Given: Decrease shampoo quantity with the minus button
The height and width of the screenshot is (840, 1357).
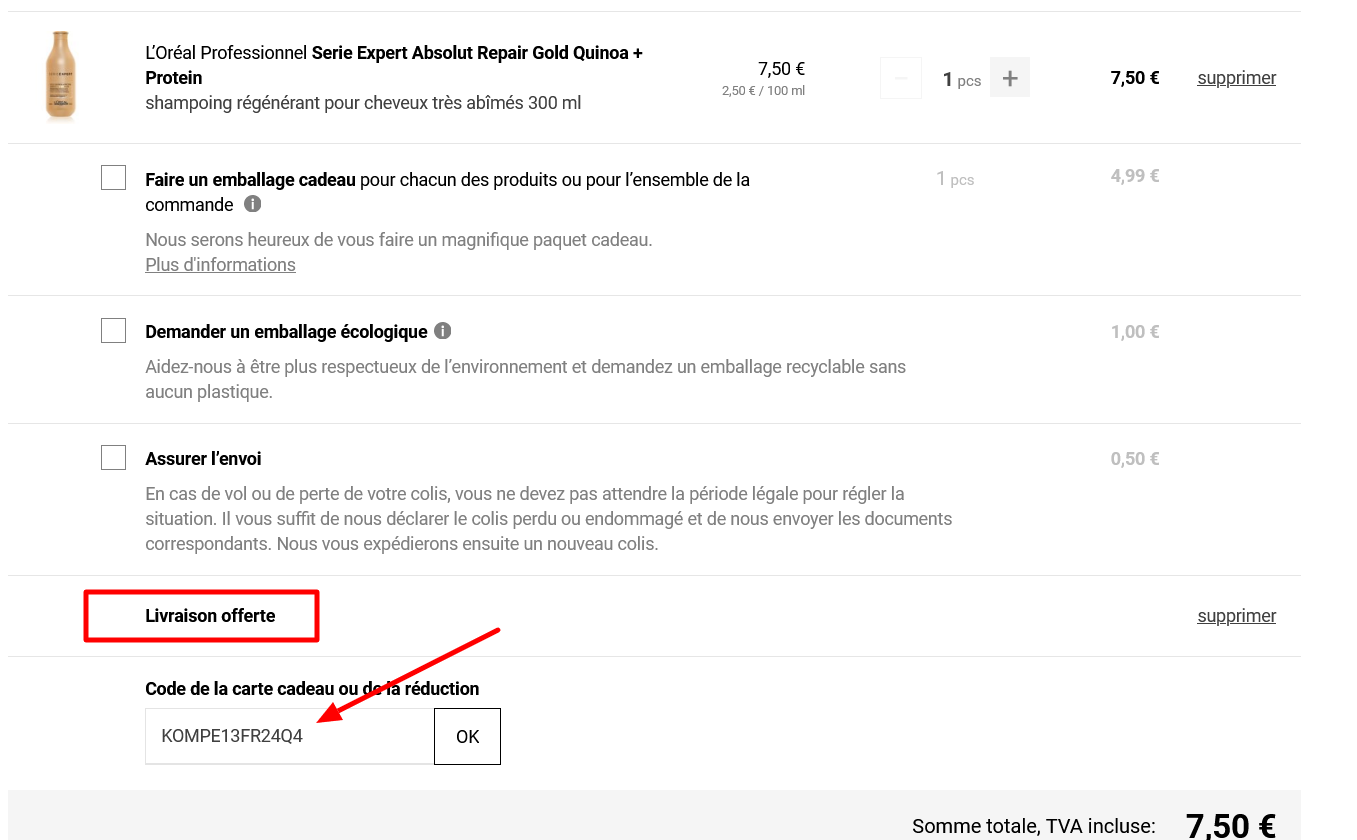Looking at the screenshot, I should tap(901, 78).
